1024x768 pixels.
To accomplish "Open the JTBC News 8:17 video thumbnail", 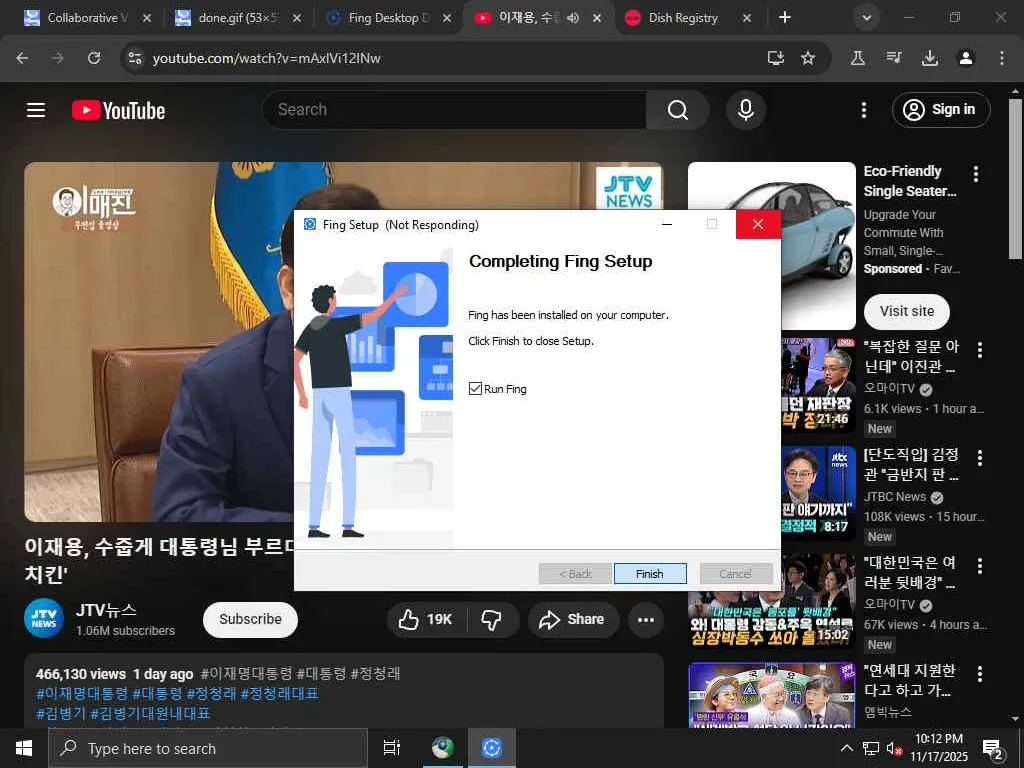I will coord(818,492).
